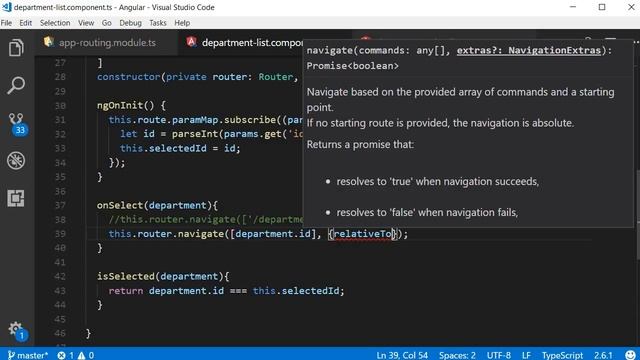640x360 pixels.
Task: Change line ending via LF entry
Action: pos(526,355)
